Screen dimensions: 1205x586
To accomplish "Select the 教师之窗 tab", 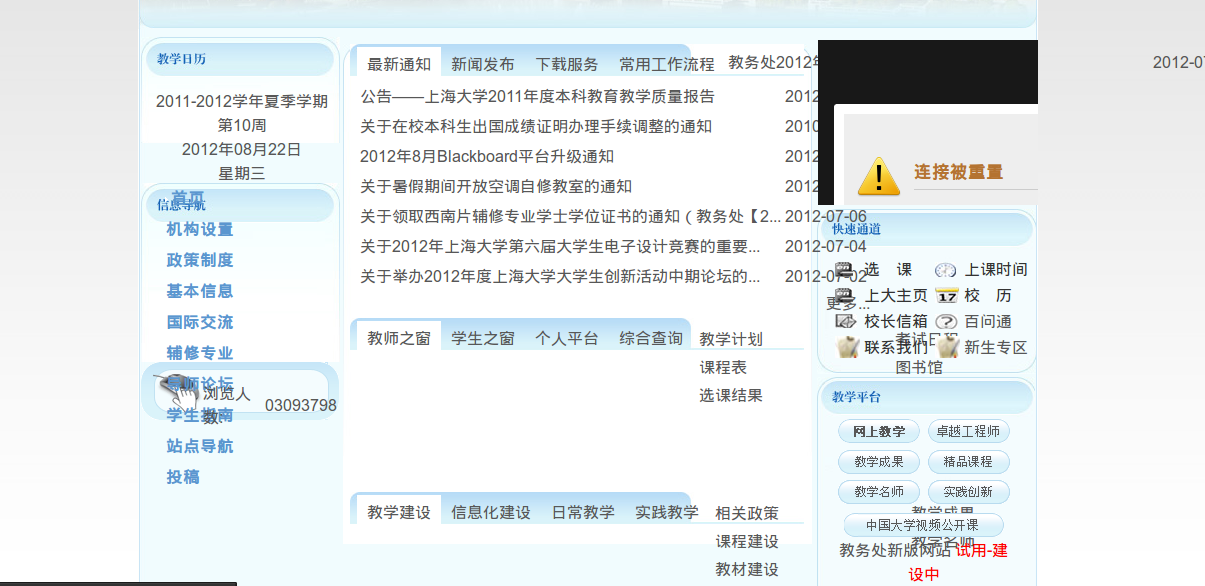I will pos(399,338).
